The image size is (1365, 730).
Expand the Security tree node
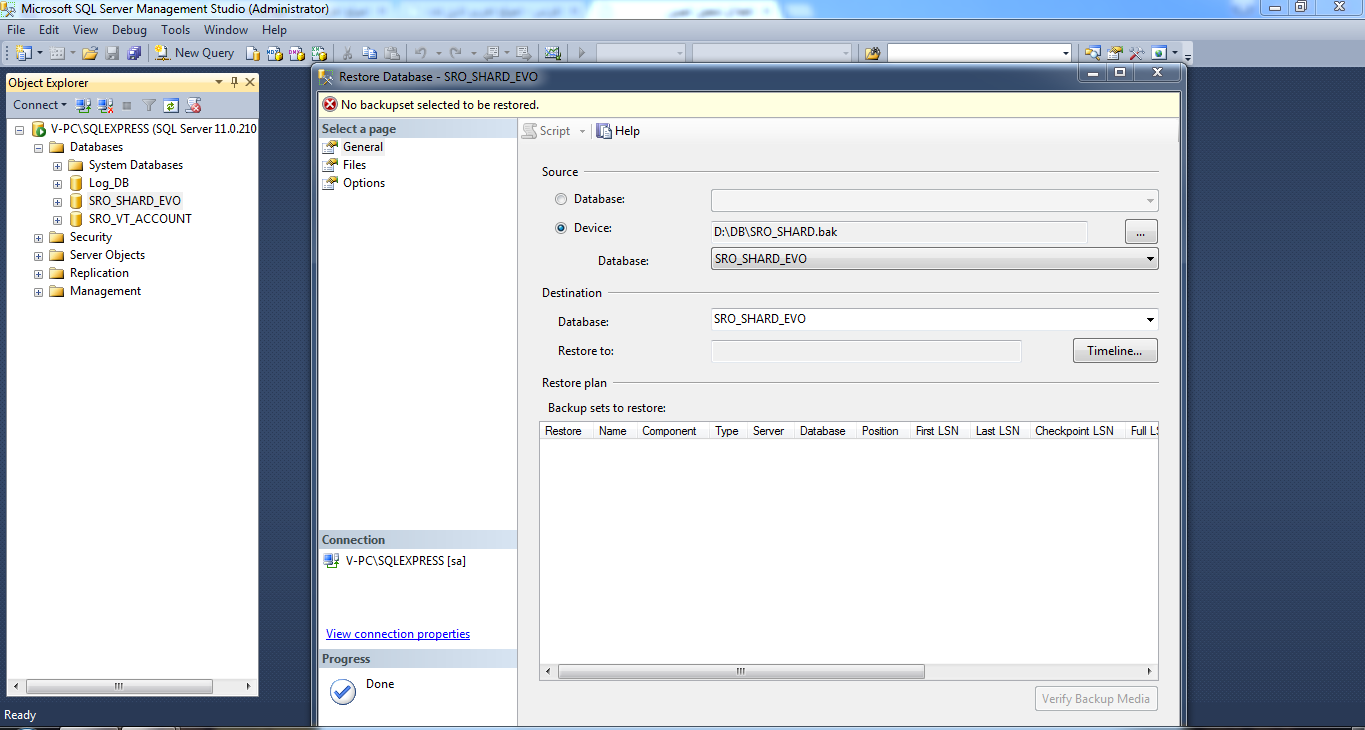[39, 237]
